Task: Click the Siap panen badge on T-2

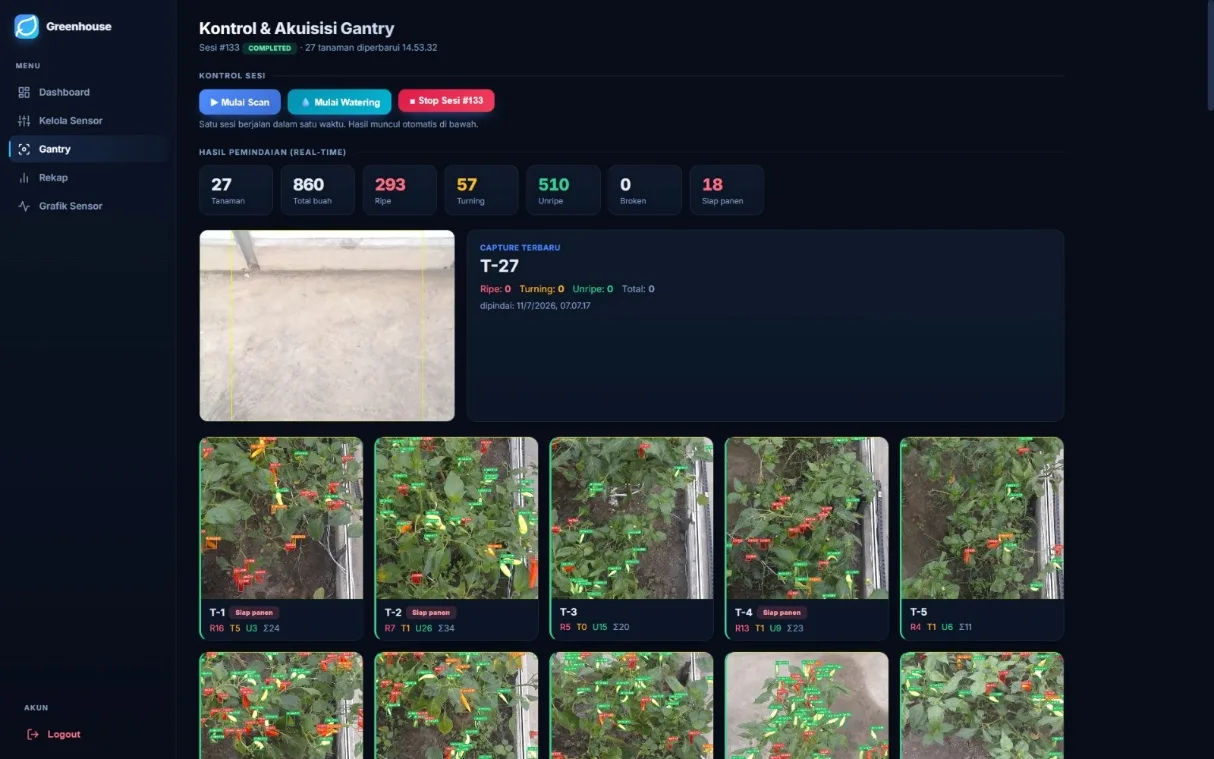Action: pos(431,613)
